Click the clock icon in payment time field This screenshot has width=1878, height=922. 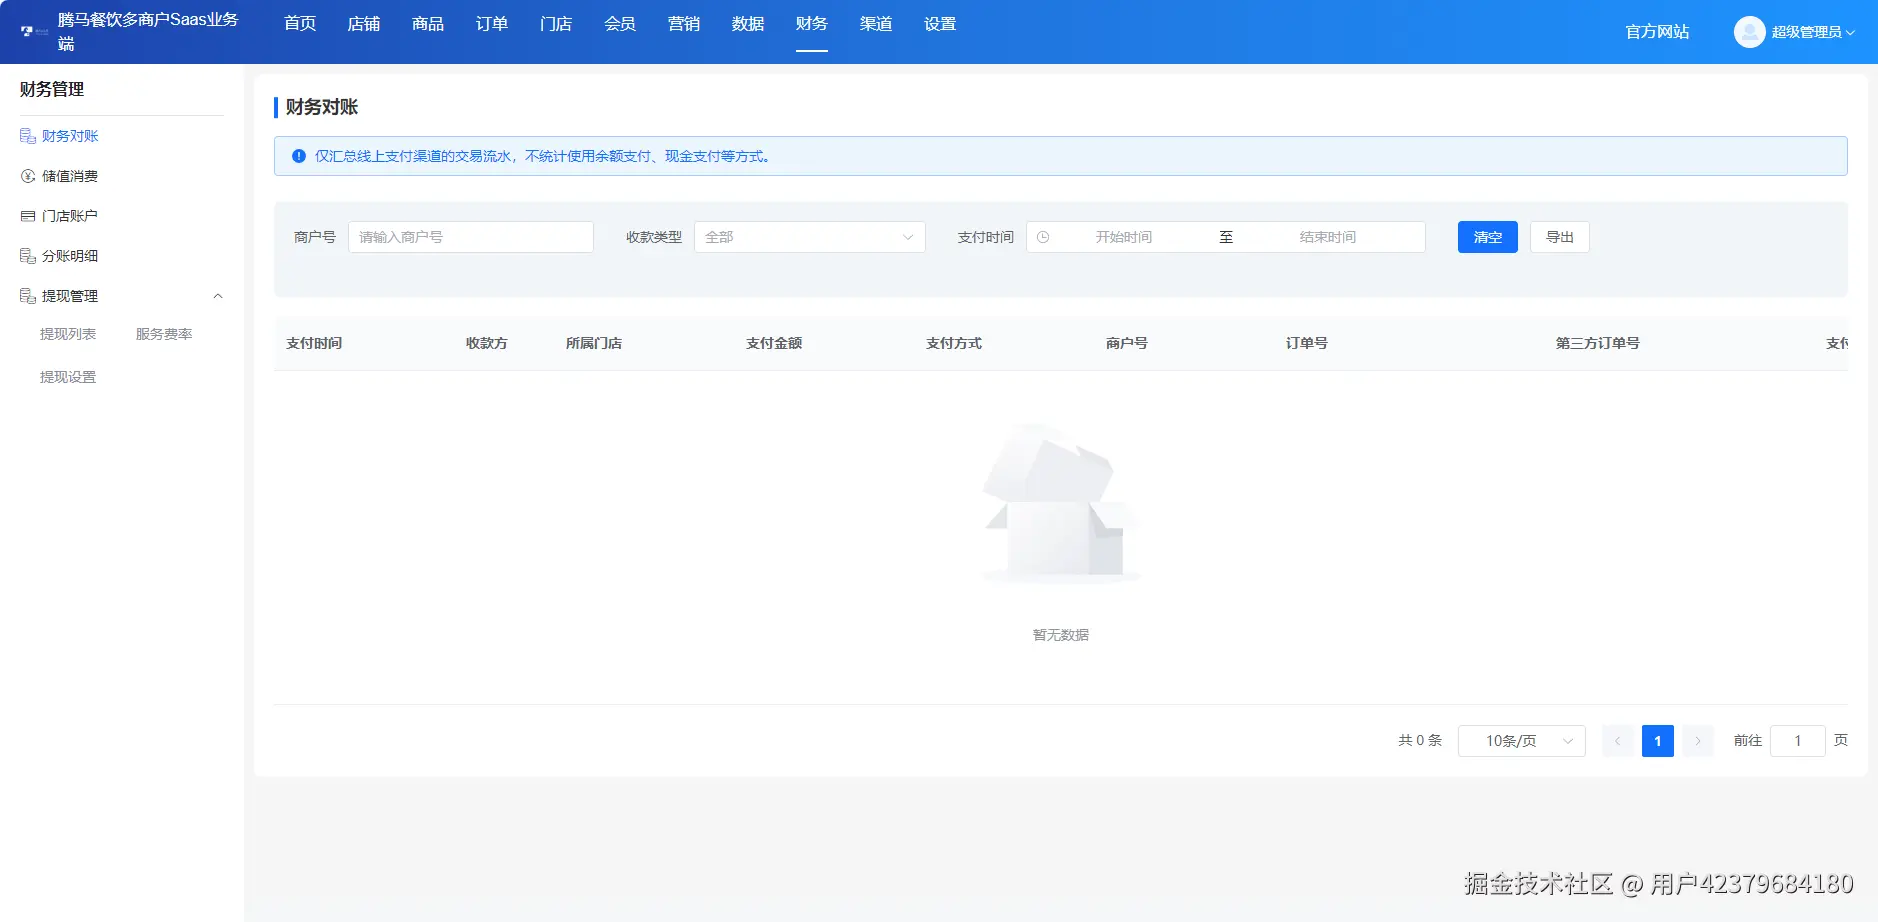pos(1043,237)
